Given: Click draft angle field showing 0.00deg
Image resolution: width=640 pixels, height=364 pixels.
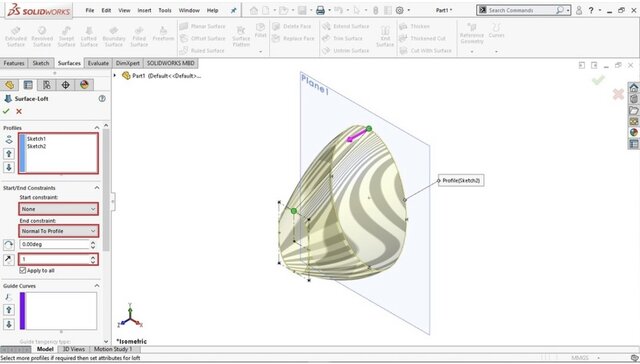Looking at the screenshot, I should pos(54,244).
